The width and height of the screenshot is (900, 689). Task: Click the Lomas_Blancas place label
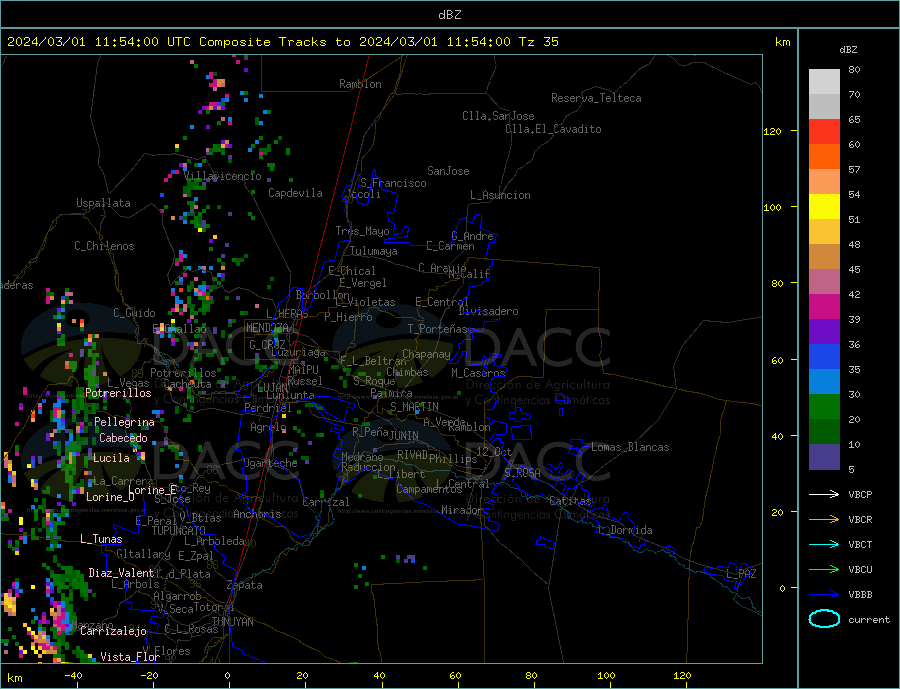(630, 447)
